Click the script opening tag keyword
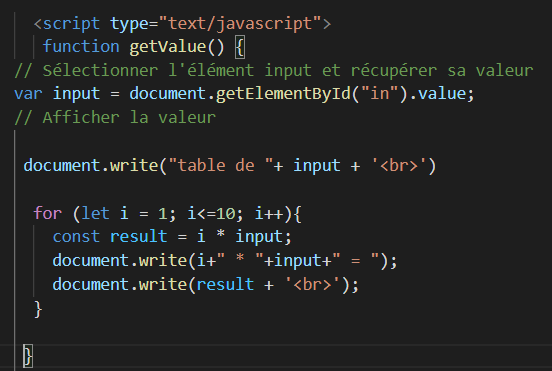552x371 pixels. [x=71, y=24]
